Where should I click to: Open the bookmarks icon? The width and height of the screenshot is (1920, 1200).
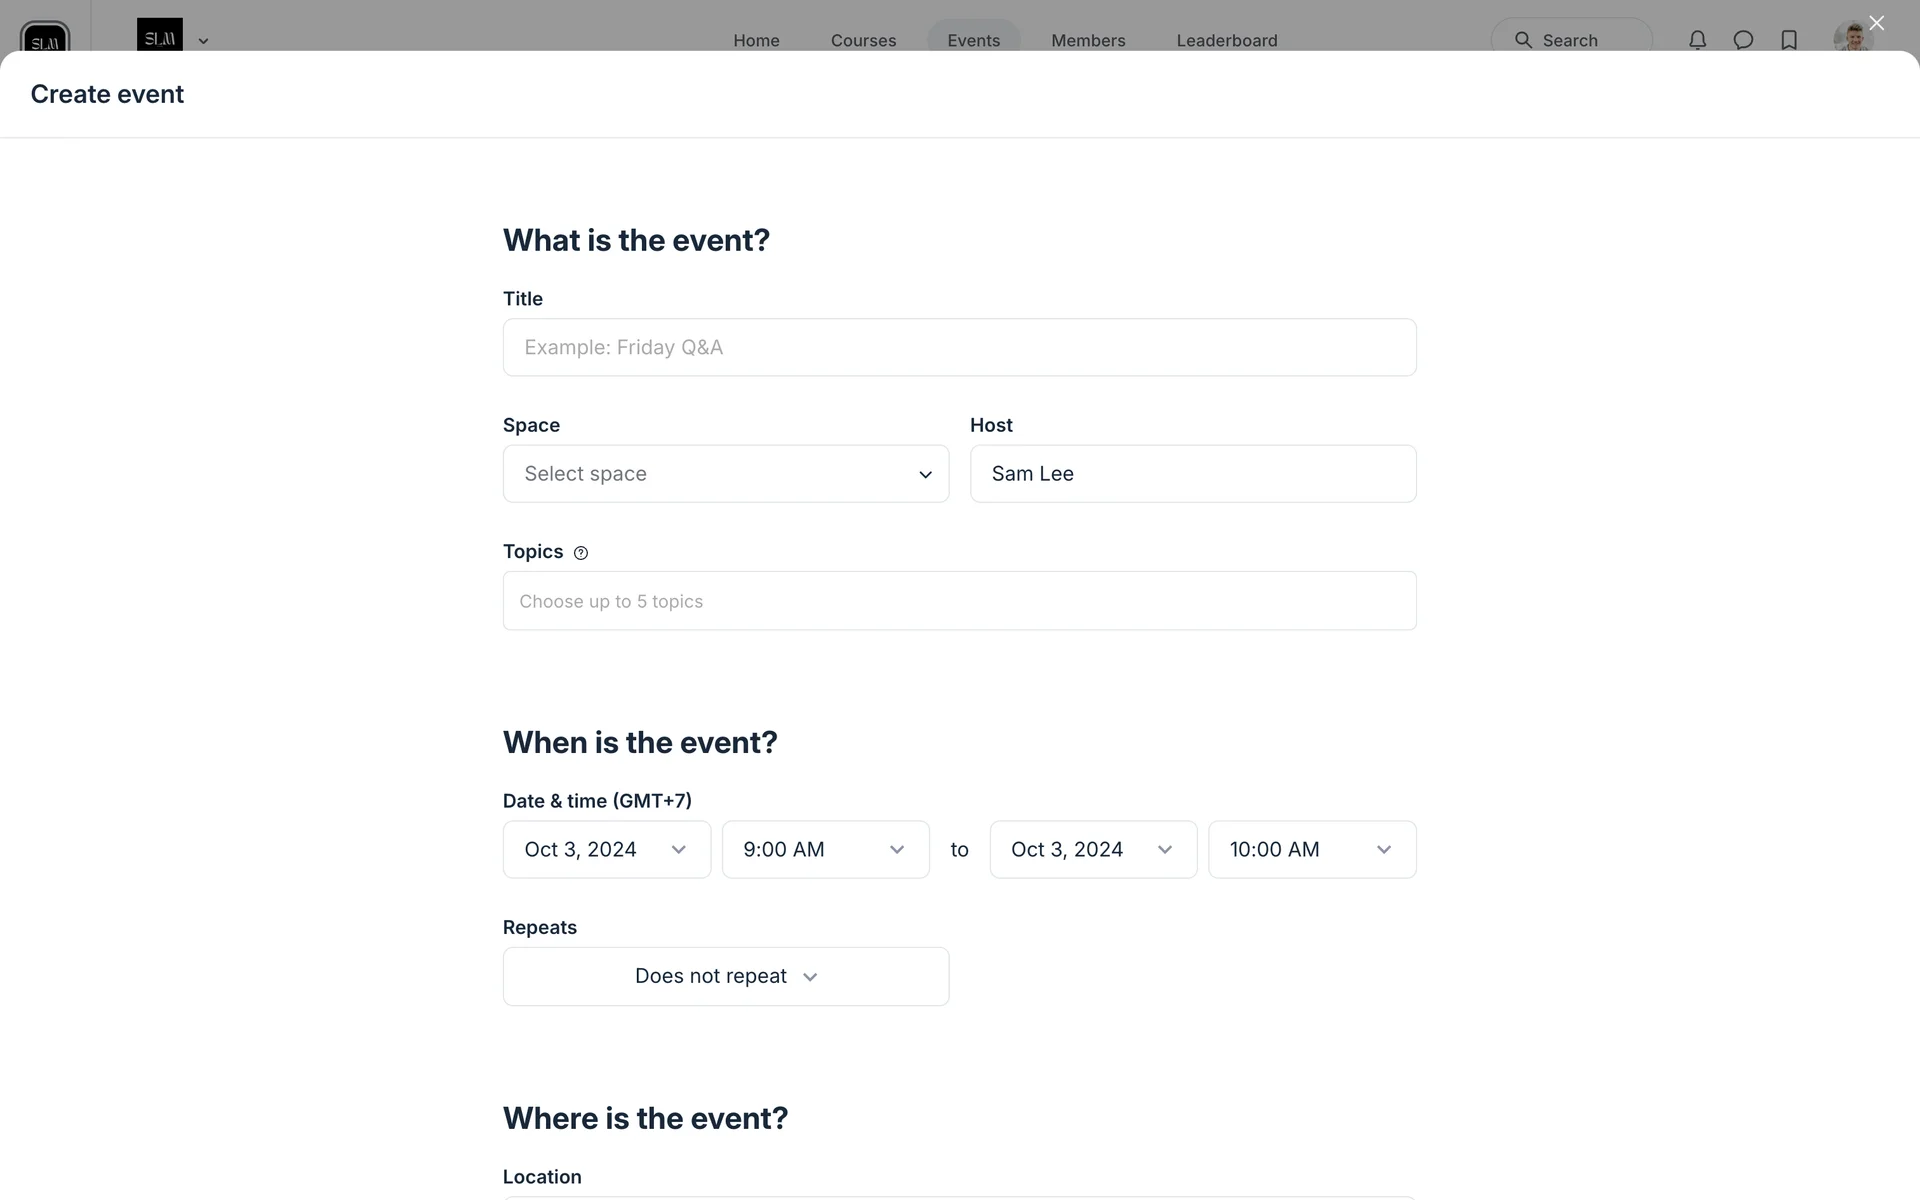tap(1789, 40)
